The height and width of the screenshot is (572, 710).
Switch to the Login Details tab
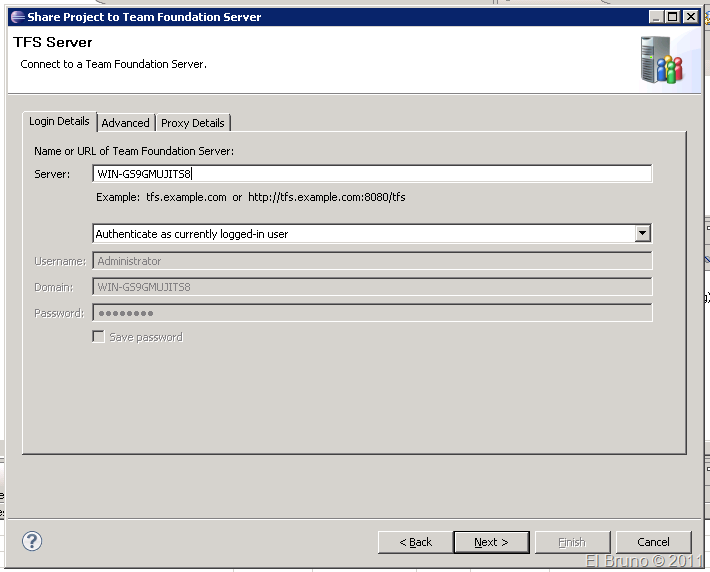(59, 122)
